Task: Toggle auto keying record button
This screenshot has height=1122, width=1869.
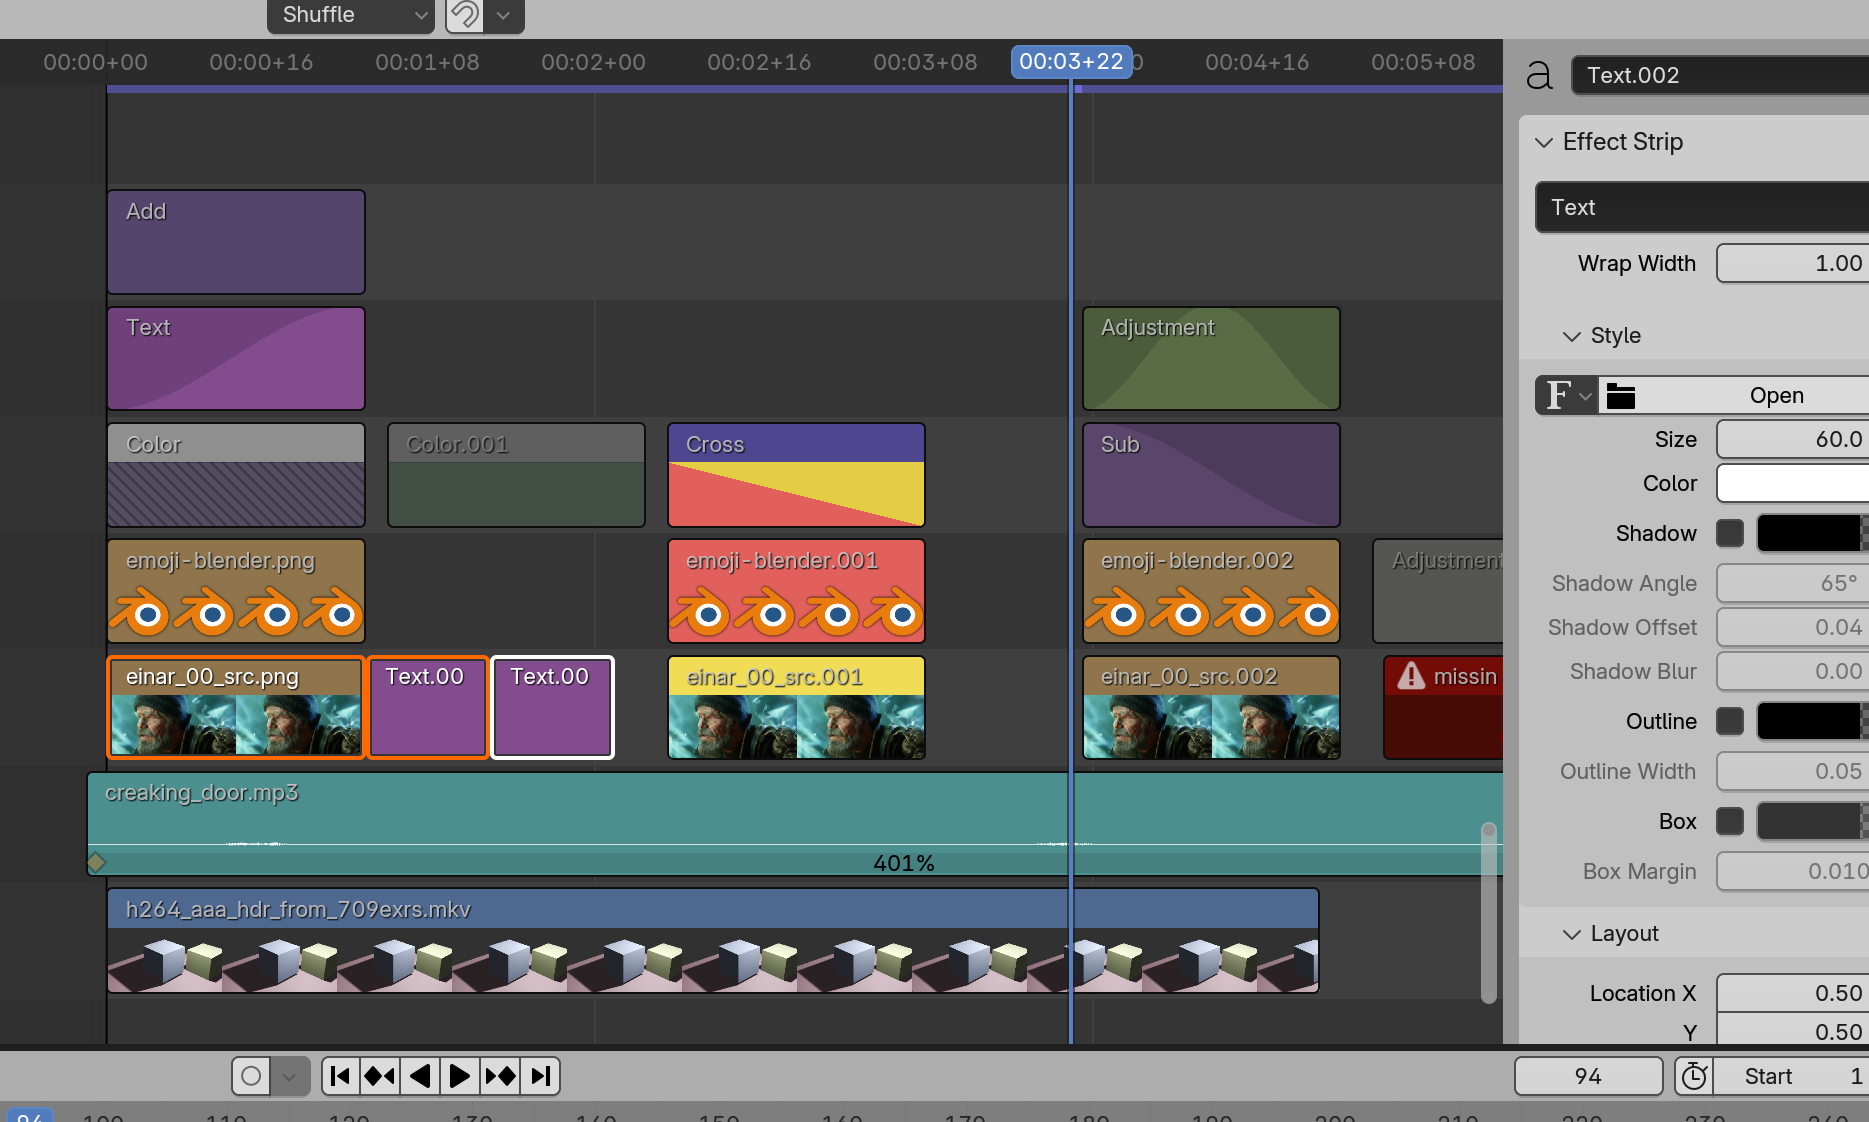Action: (251, 1076)
